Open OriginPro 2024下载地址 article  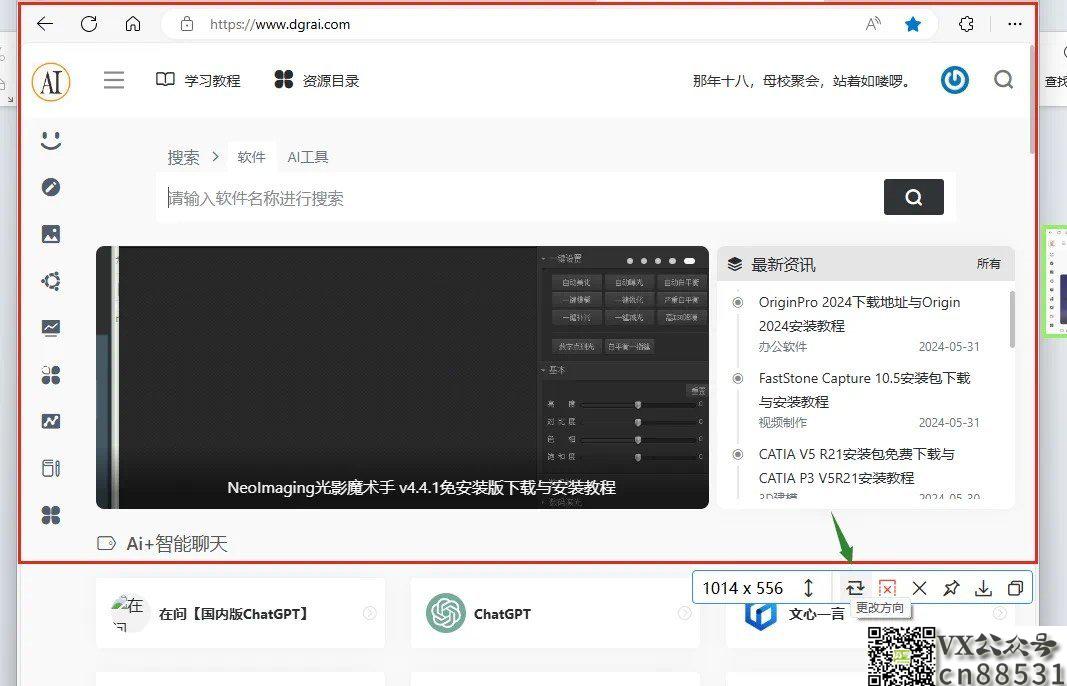coord(859,314)
